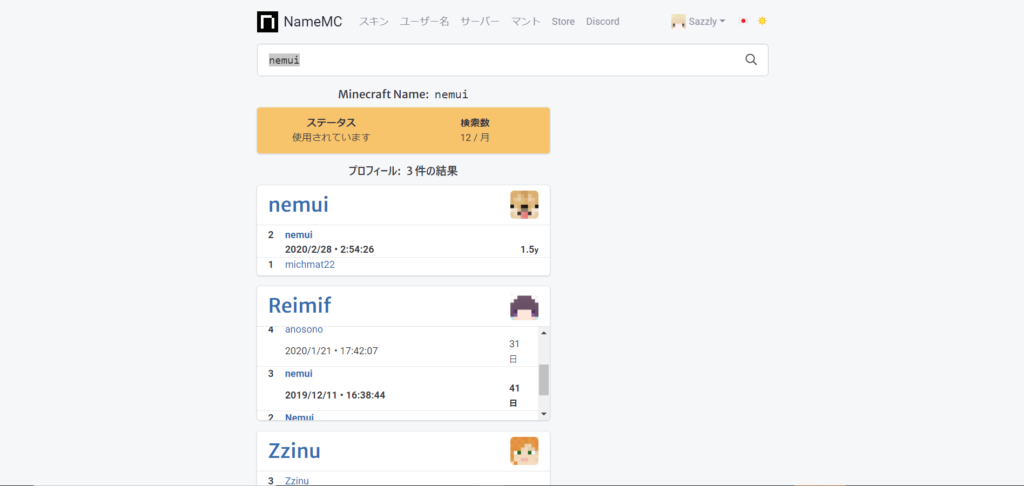Image resolution: width=1024 pixels, height=486 pixels.
Task: Click nemui profile's dog skin head
Action: 524,204
